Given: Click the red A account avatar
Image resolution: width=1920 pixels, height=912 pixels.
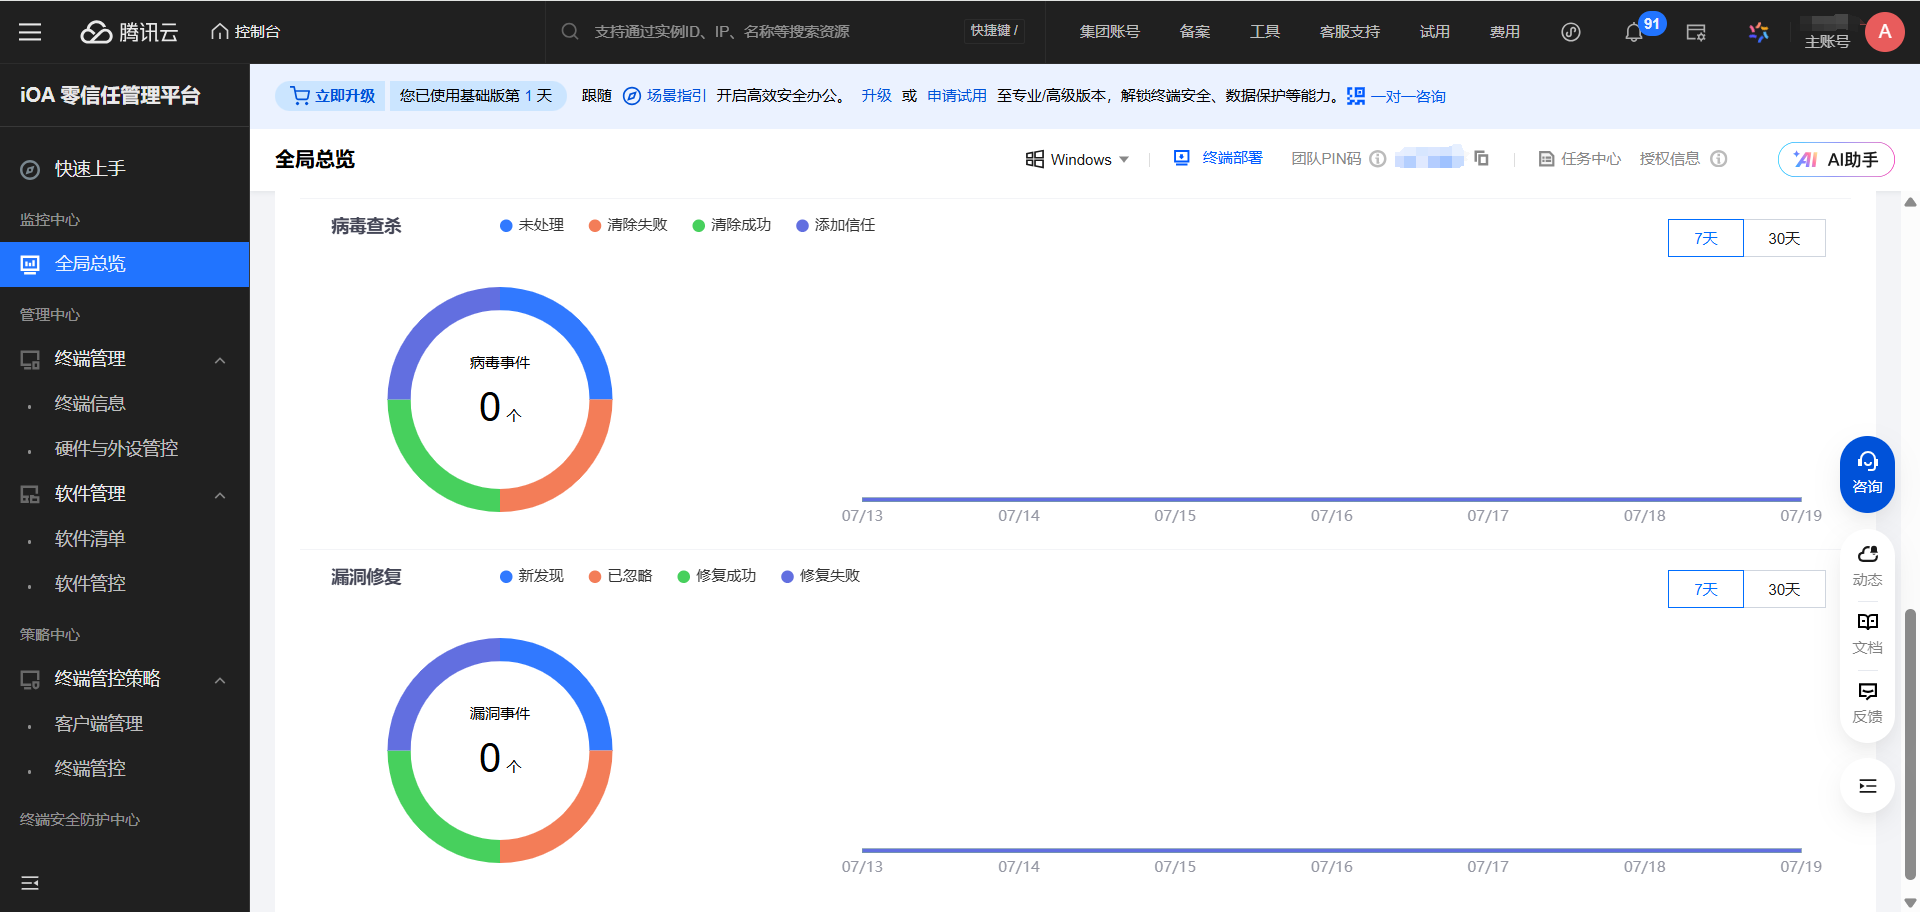Looking at the screenshot, I should pos(1885,32).
